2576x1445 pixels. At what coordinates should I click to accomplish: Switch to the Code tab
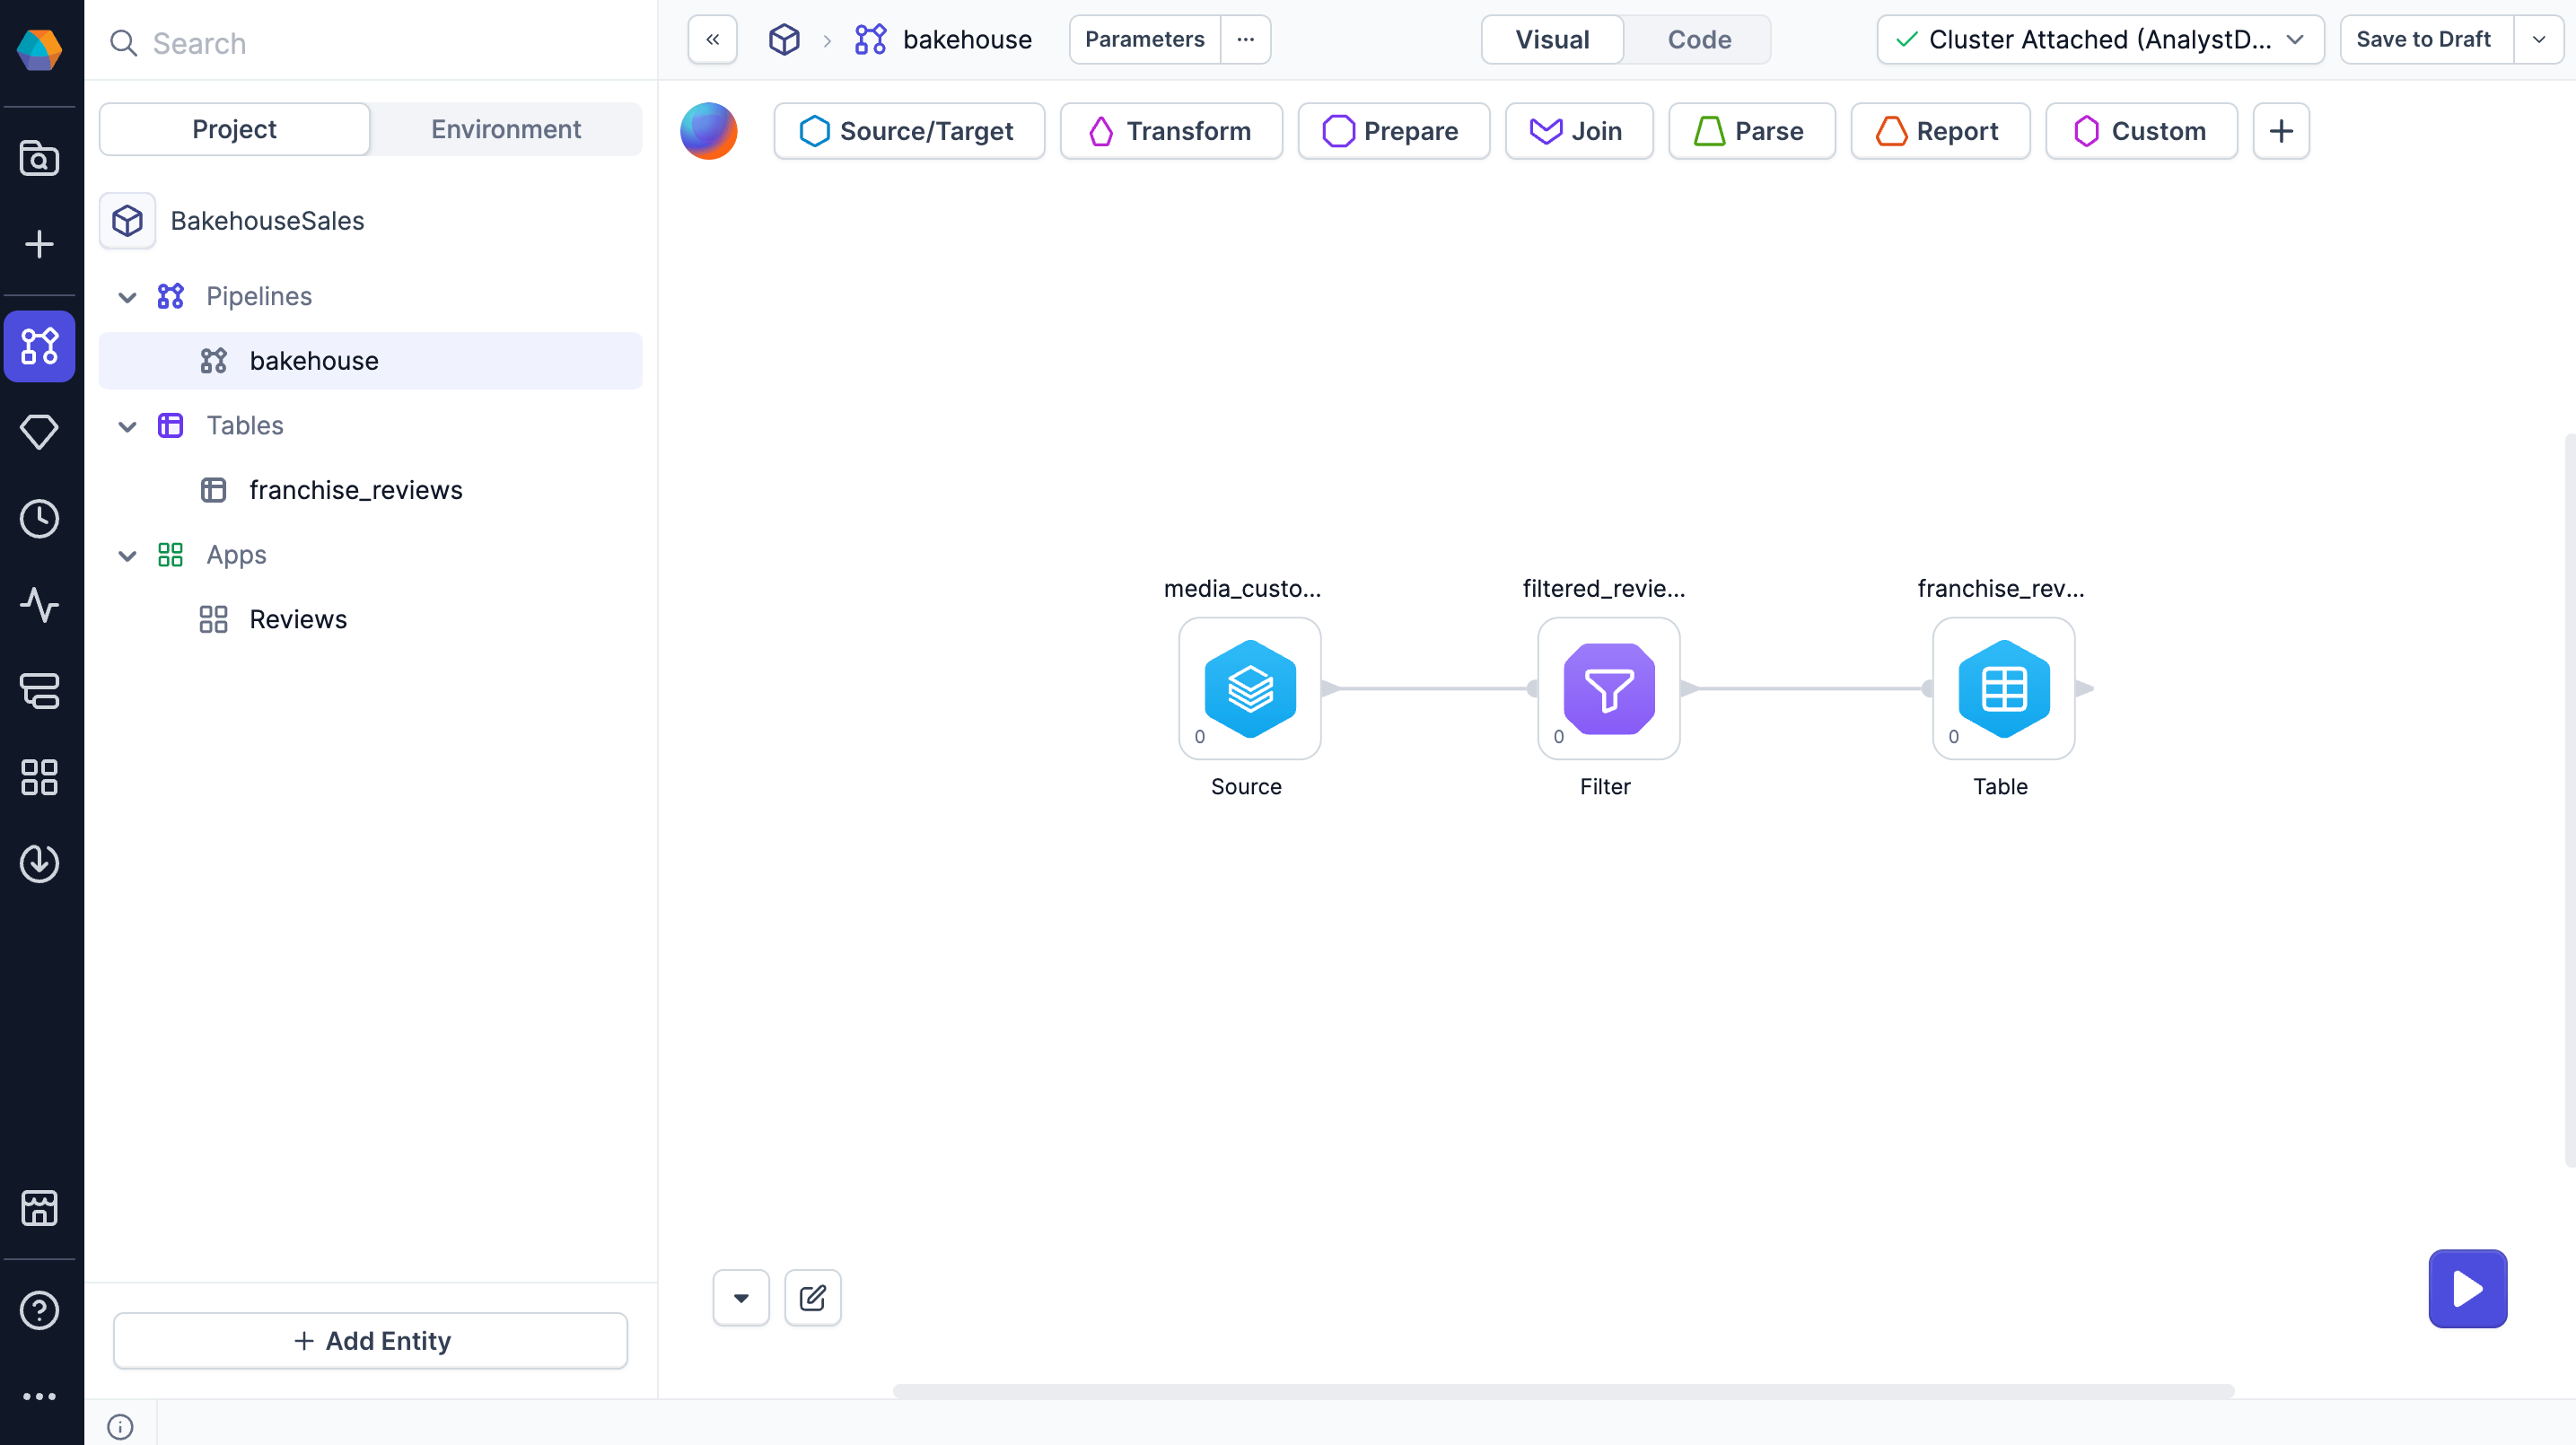coord(1698,39)
